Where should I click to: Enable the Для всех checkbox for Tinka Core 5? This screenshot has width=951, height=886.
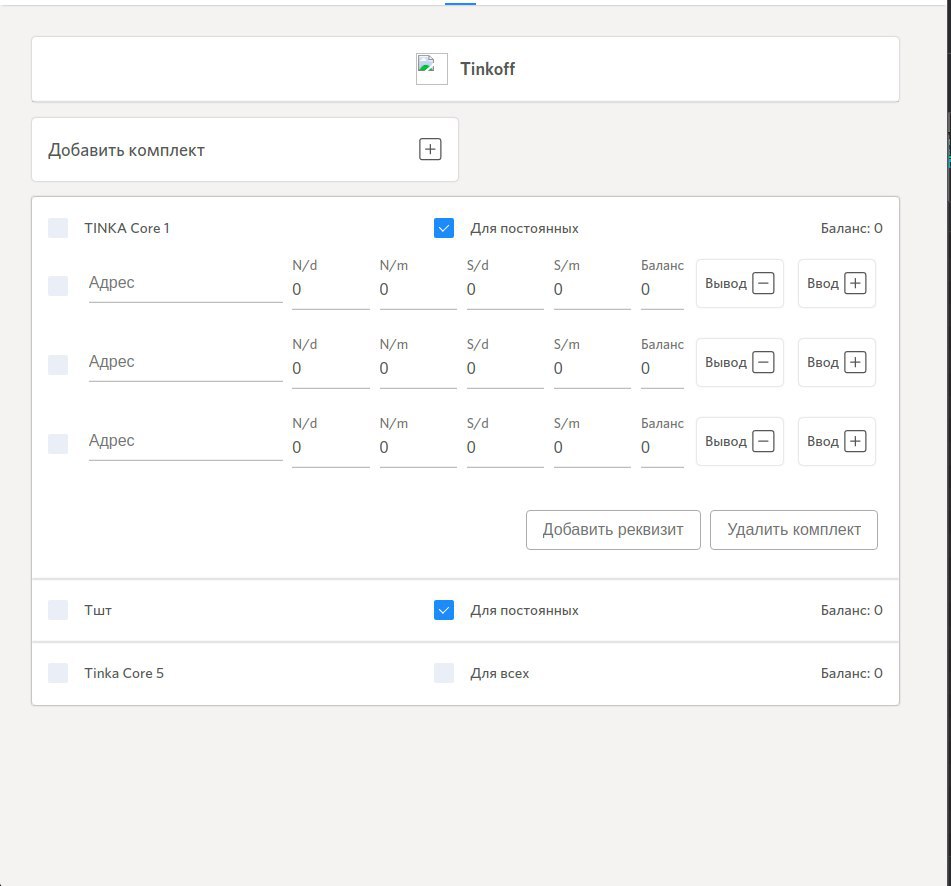444,673
